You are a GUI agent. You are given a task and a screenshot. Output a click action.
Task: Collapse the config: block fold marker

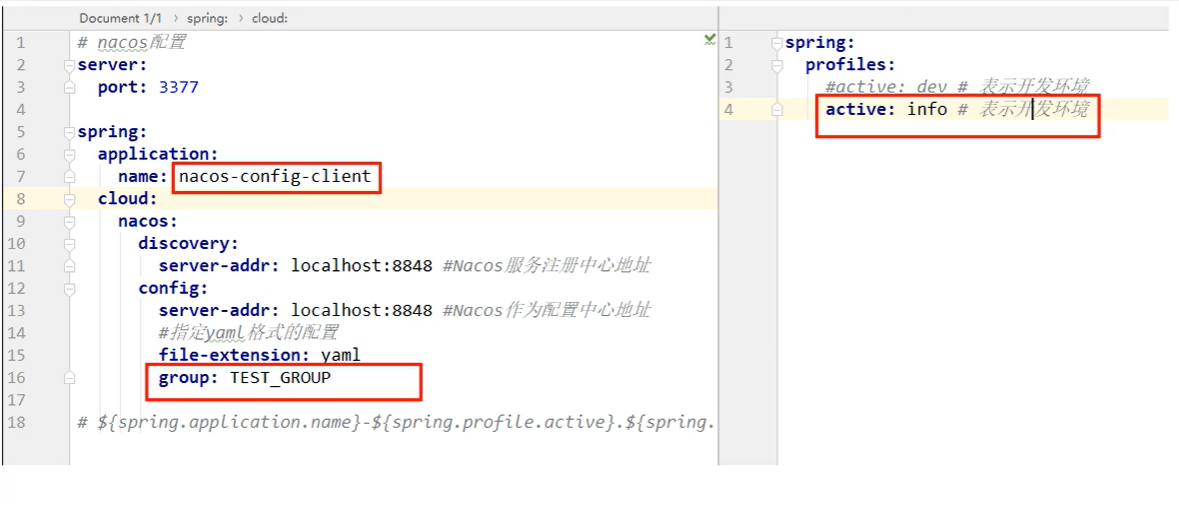point(70,289)
